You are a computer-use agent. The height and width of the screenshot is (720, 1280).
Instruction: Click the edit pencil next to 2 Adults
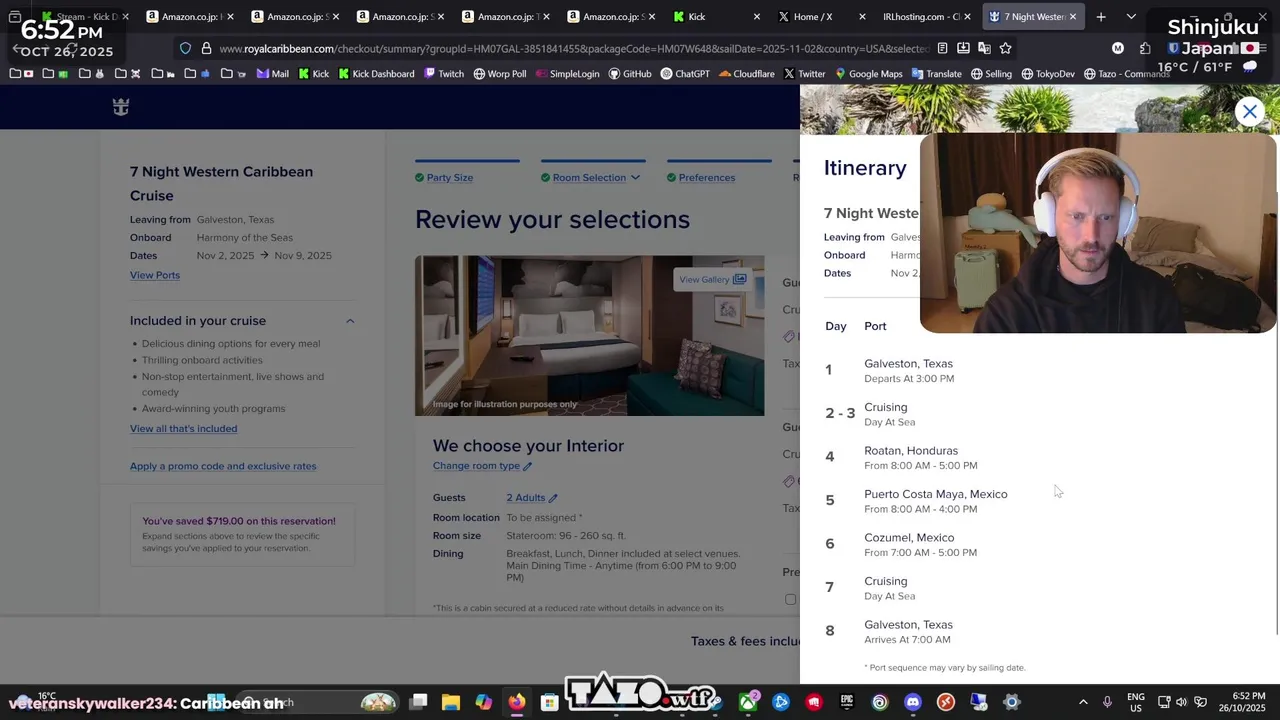coord(552,498)
